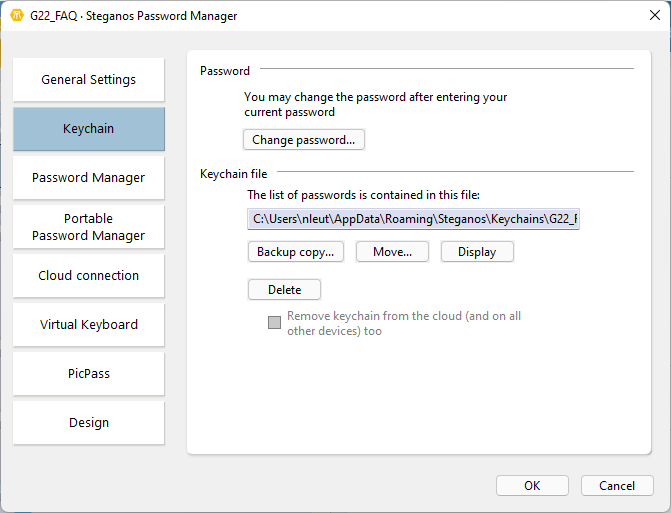Image resolution: width=671 pixels, height=513 pixels.
Task: Open the Design settings tab
Action: tap(89, 423)
